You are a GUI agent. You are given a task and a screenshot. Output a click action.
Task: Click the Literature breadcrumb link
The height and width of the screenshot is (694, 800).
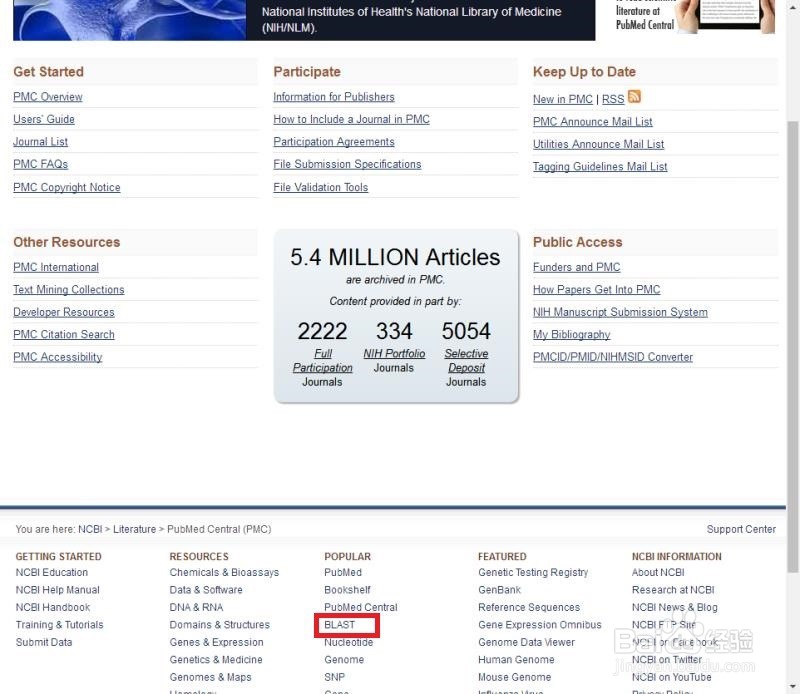pyautogui.click(x=134, y=529)
